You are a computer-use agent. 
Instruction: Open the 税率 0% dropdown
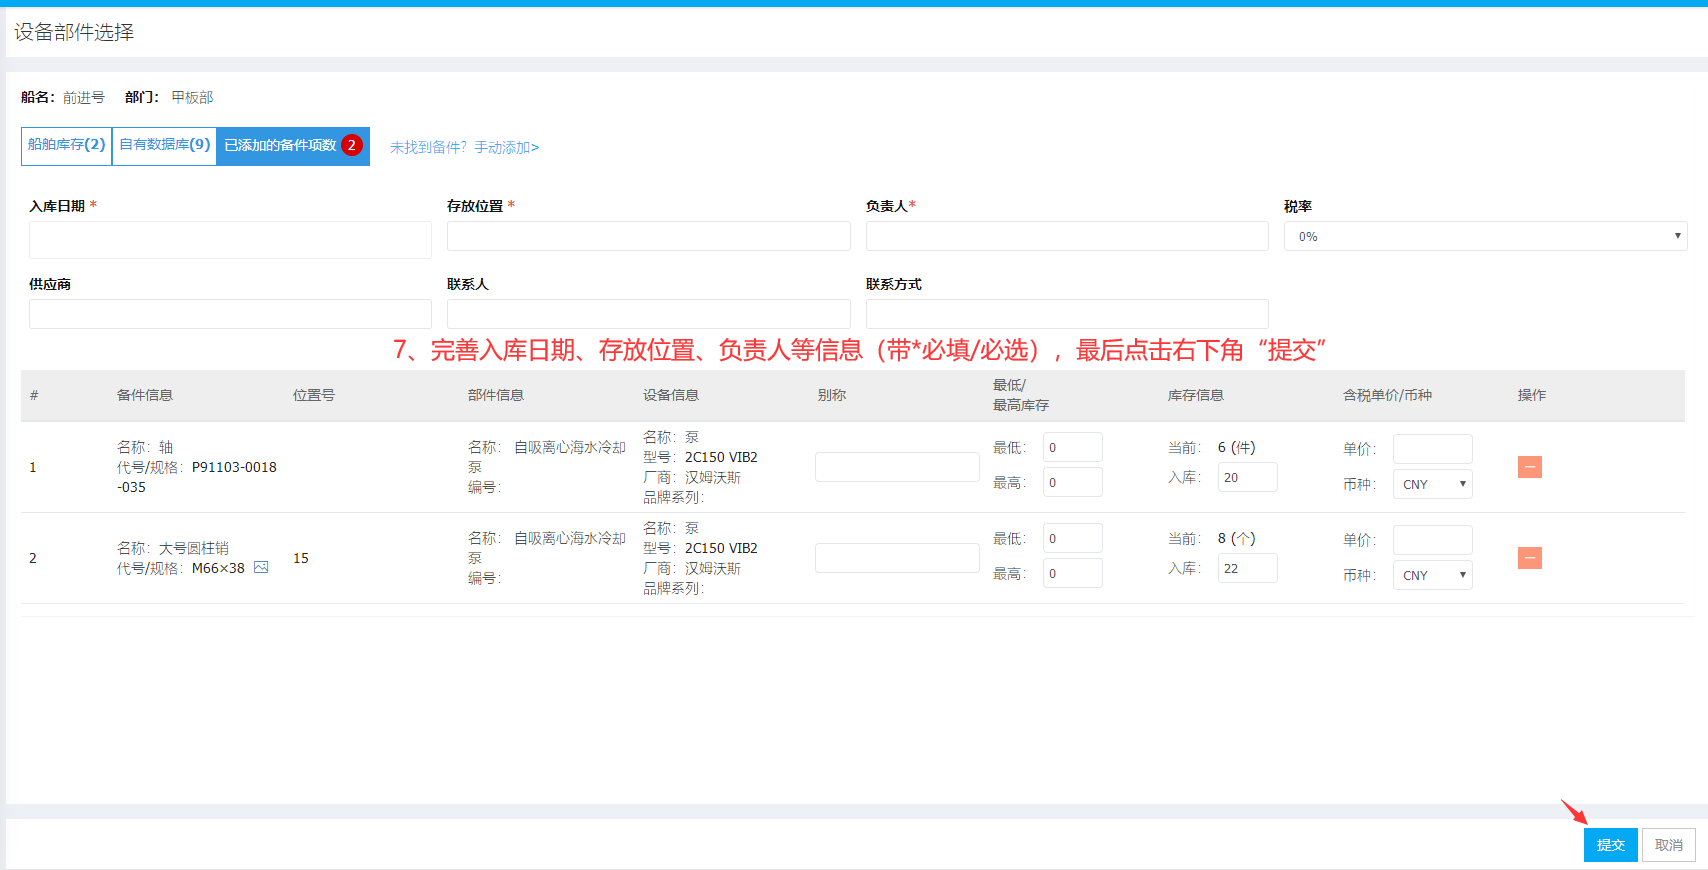[x=1485, y=236]
